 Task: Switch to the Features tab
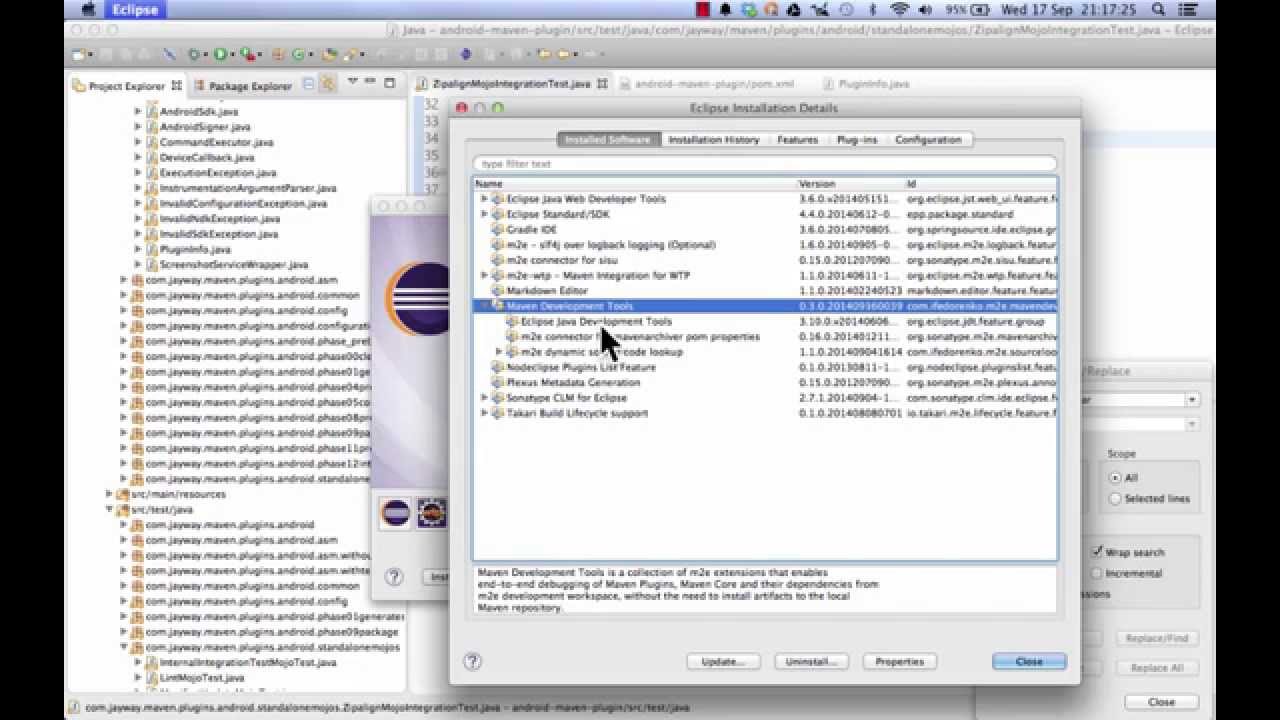click(798, 140)
